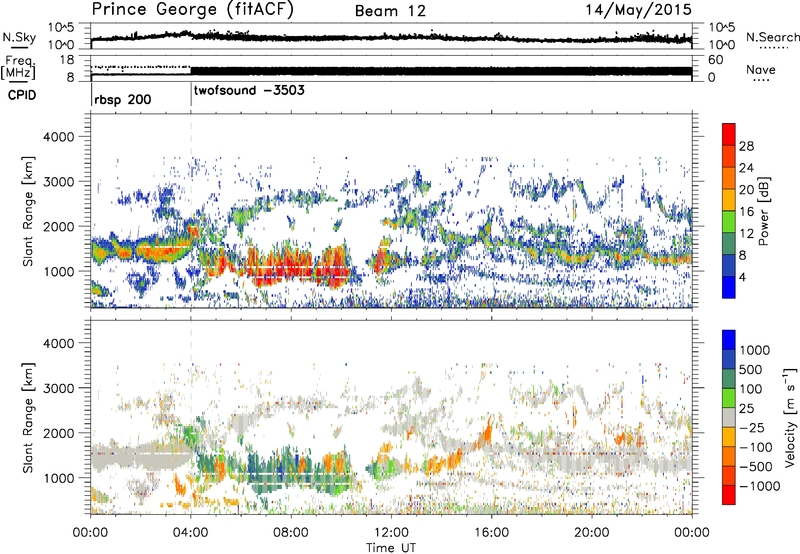The width and height of the screenshot is (800, 554).
Task: Click the "500" velocity colorbar value
Action: click(751, 369)
